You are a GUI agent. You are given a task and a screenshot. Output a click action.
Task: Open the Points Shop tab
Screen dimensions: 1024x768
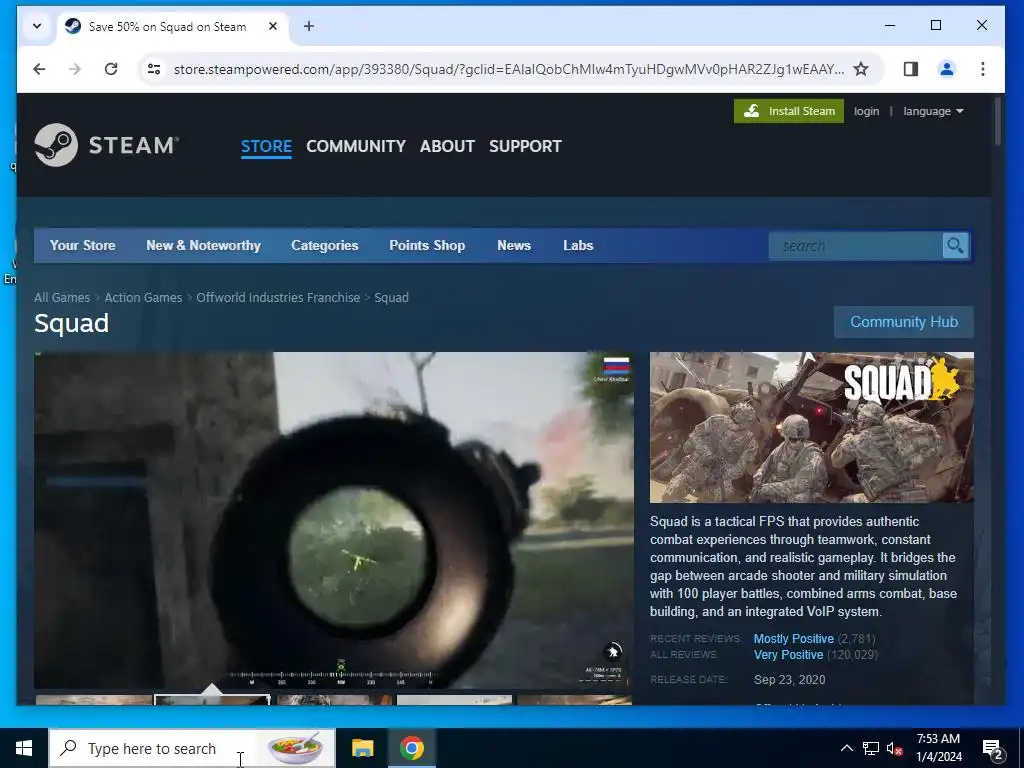coord(427,246)
